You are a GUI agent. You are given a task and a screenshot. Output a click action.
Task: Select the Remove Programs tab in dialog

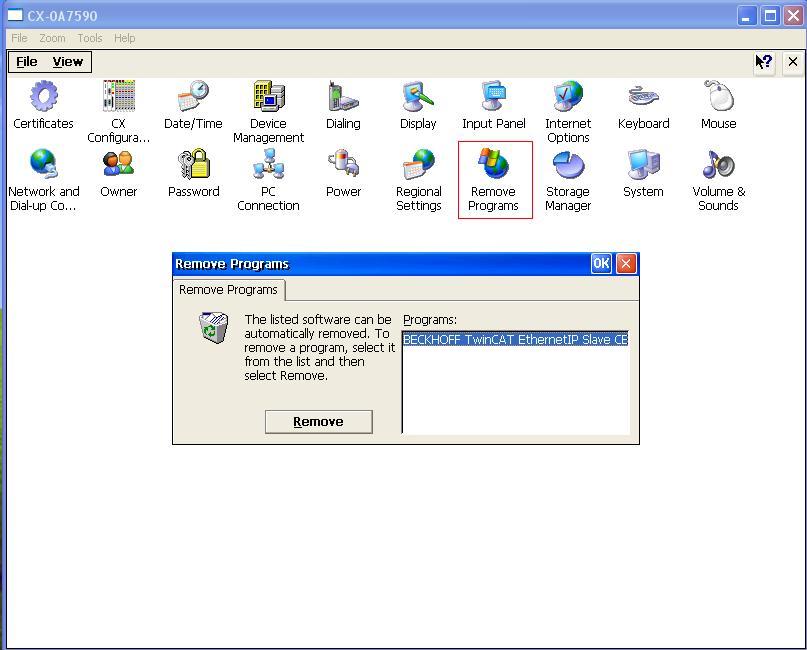[x=229, y=290]
